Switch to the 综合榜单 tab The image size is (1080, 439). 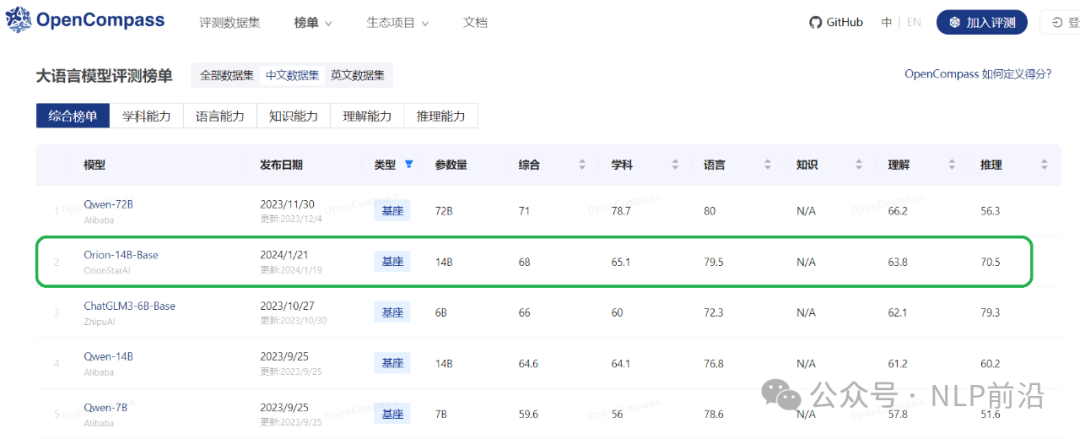73,116
